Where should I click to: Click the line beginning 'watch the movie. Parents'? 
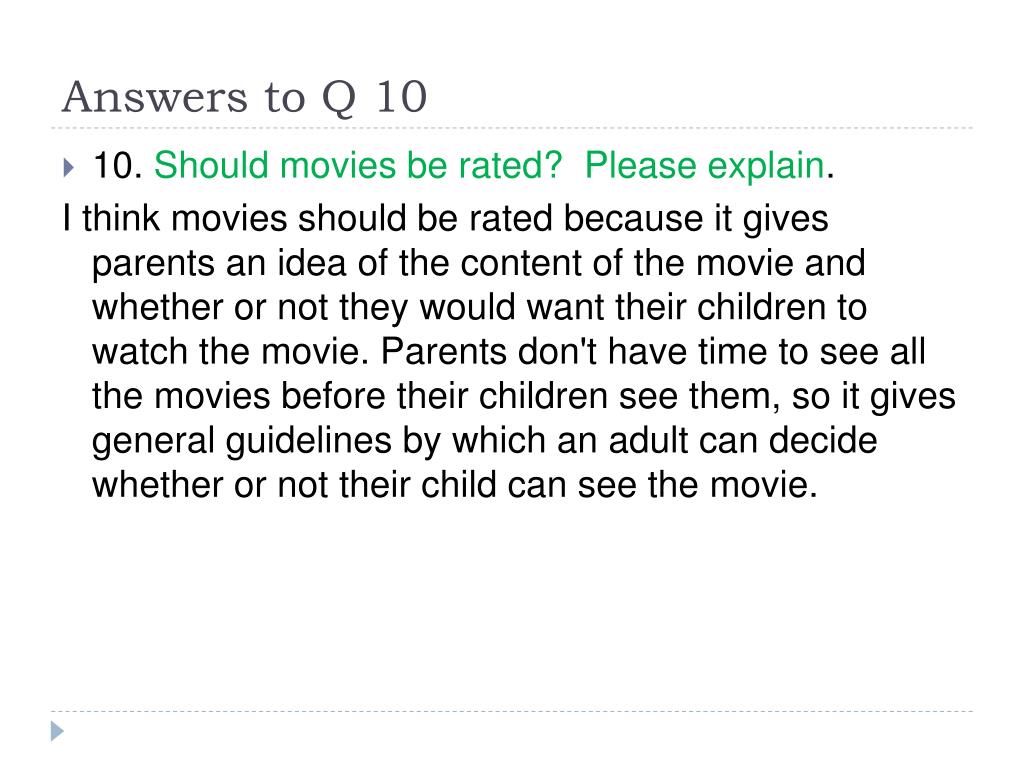[509, 351]
